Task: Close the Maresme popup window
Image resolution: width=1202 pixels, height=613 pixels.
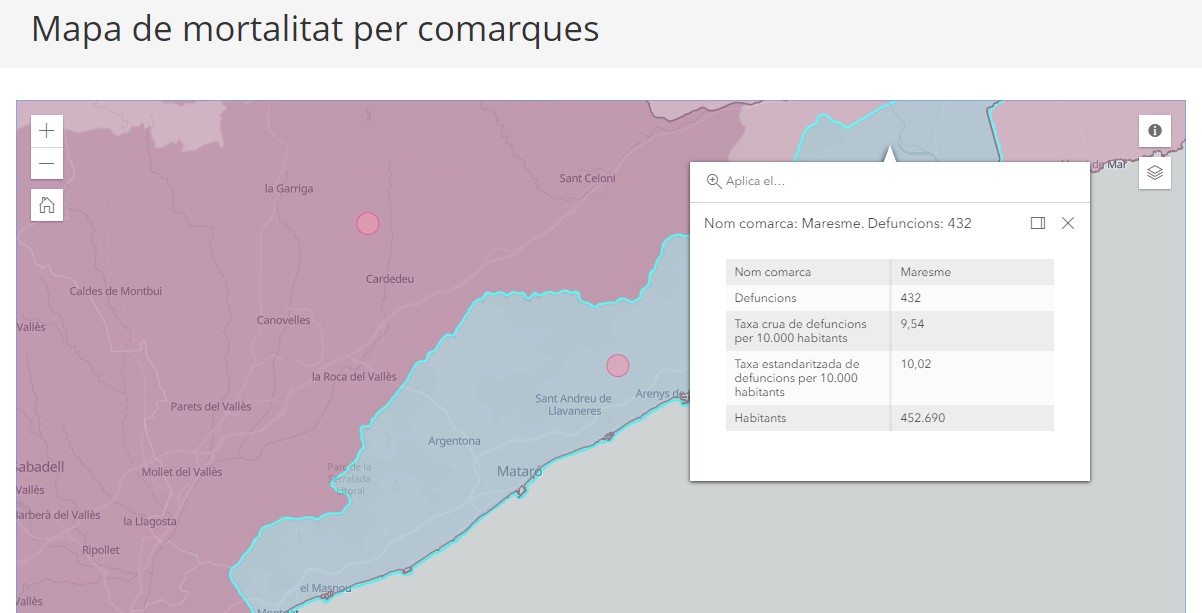Action: [1068, 223]
